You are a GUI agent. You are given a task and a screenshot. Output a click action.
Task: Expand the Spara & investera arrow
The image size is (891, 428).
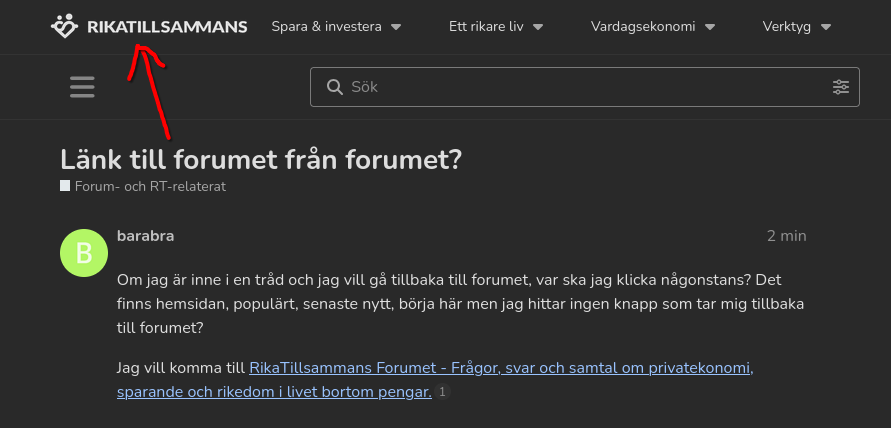(x=396, y=27)
